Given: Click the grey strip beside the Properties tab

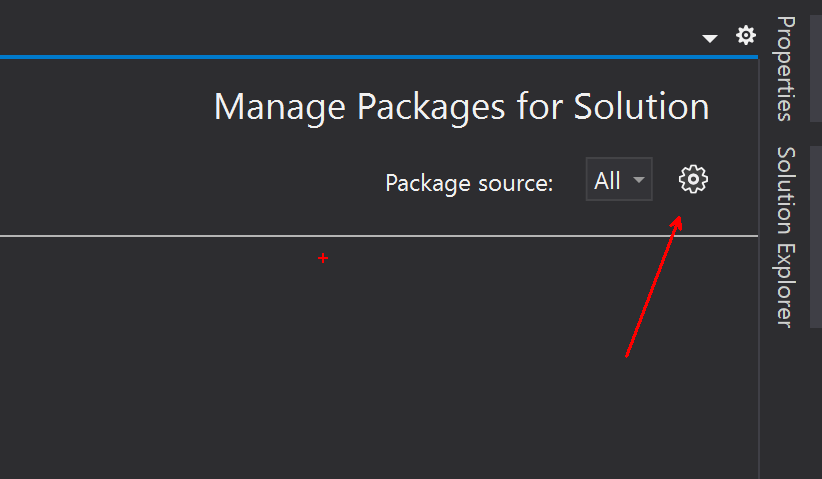Looking at the screenshot, I should (x=816, y=69).
